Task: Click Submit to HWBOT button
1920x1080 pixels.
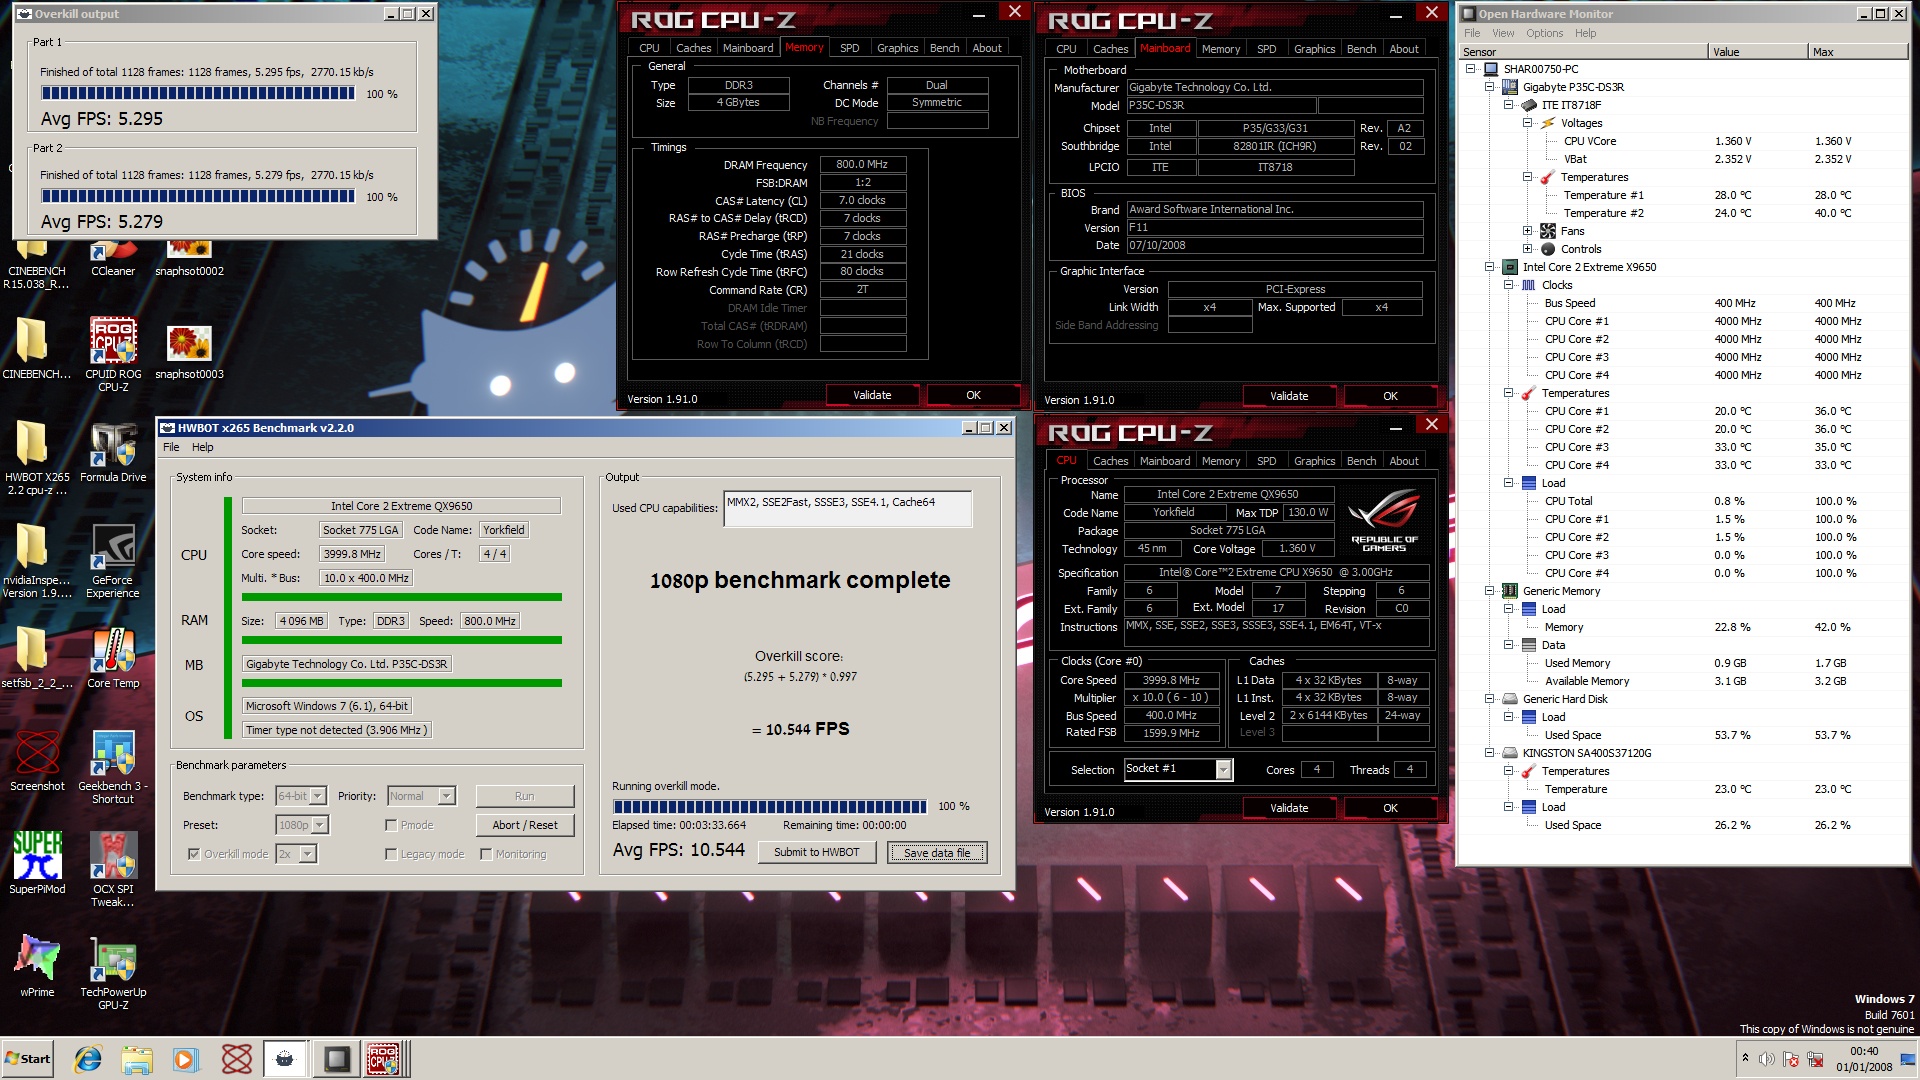Action: pos(817,852)
